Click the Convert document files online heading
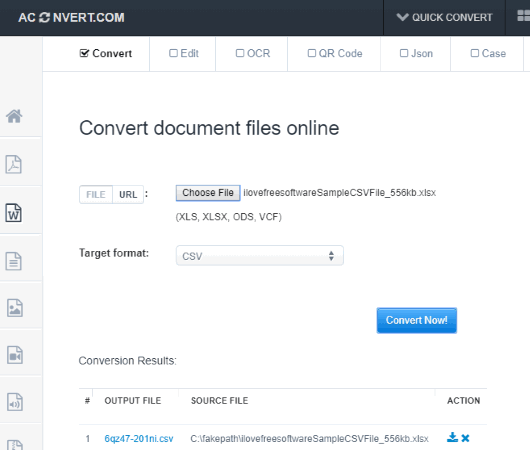The image size is (530, 452). [209, 128]
